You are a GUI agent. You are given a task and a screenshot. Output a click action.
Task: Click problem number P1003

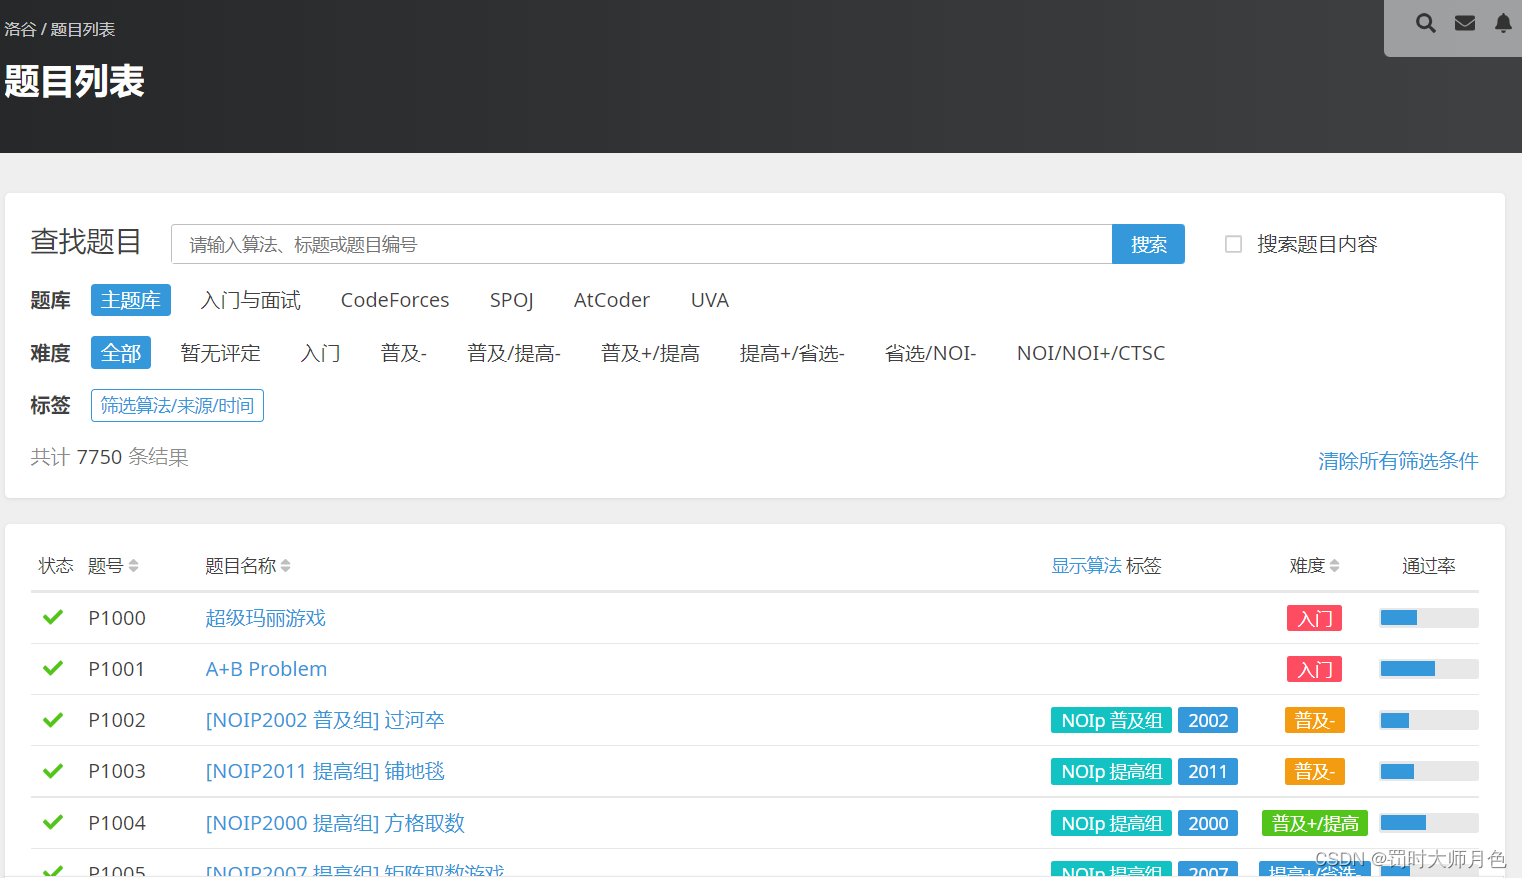coord(117,771)
